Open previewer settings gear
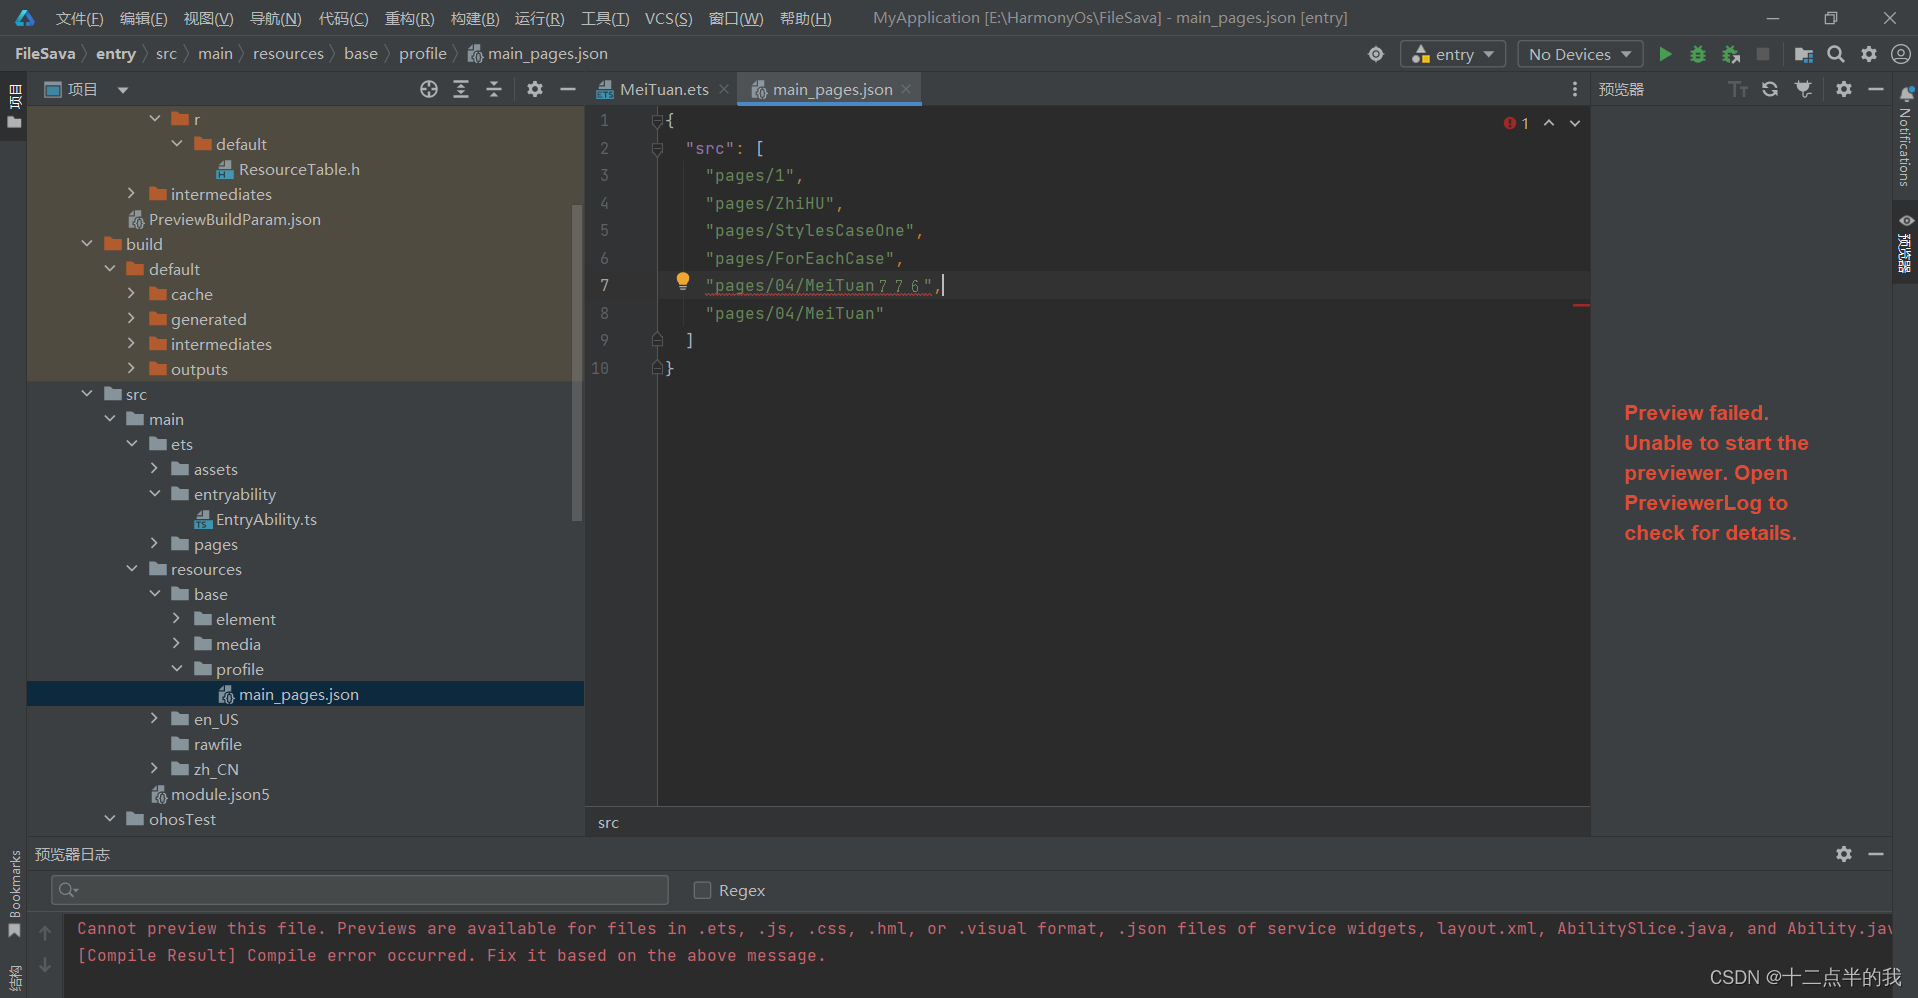The height and width of the screenshot is (998, 1918). [x=1844, y=89]
